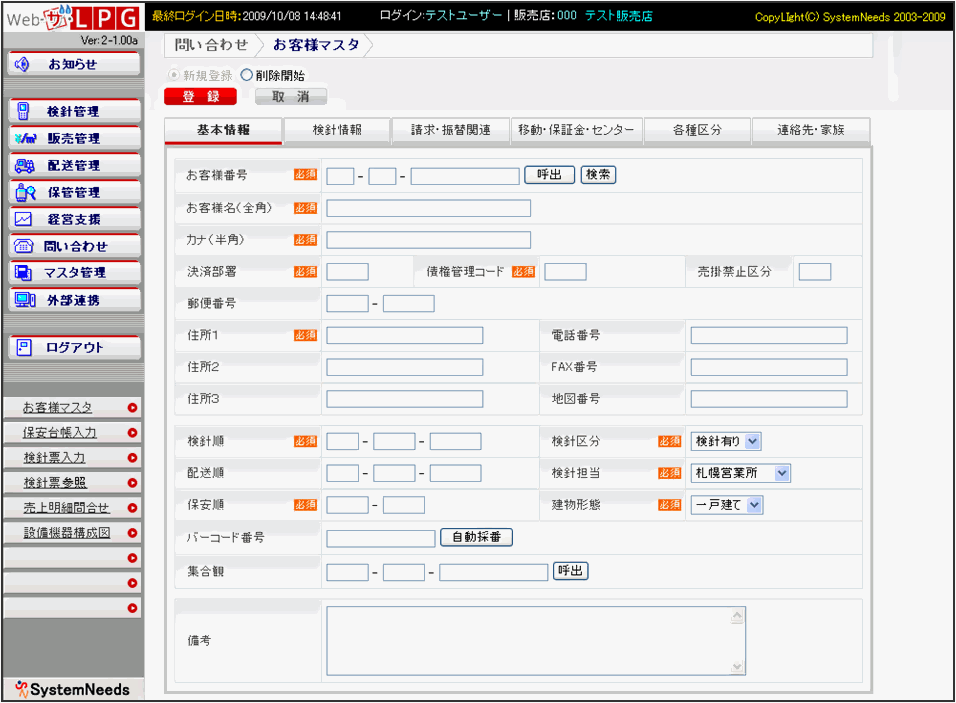Click the 地図番号 input field
The height and width of the screenshot is (703, 956).
[x=769, y=399]
